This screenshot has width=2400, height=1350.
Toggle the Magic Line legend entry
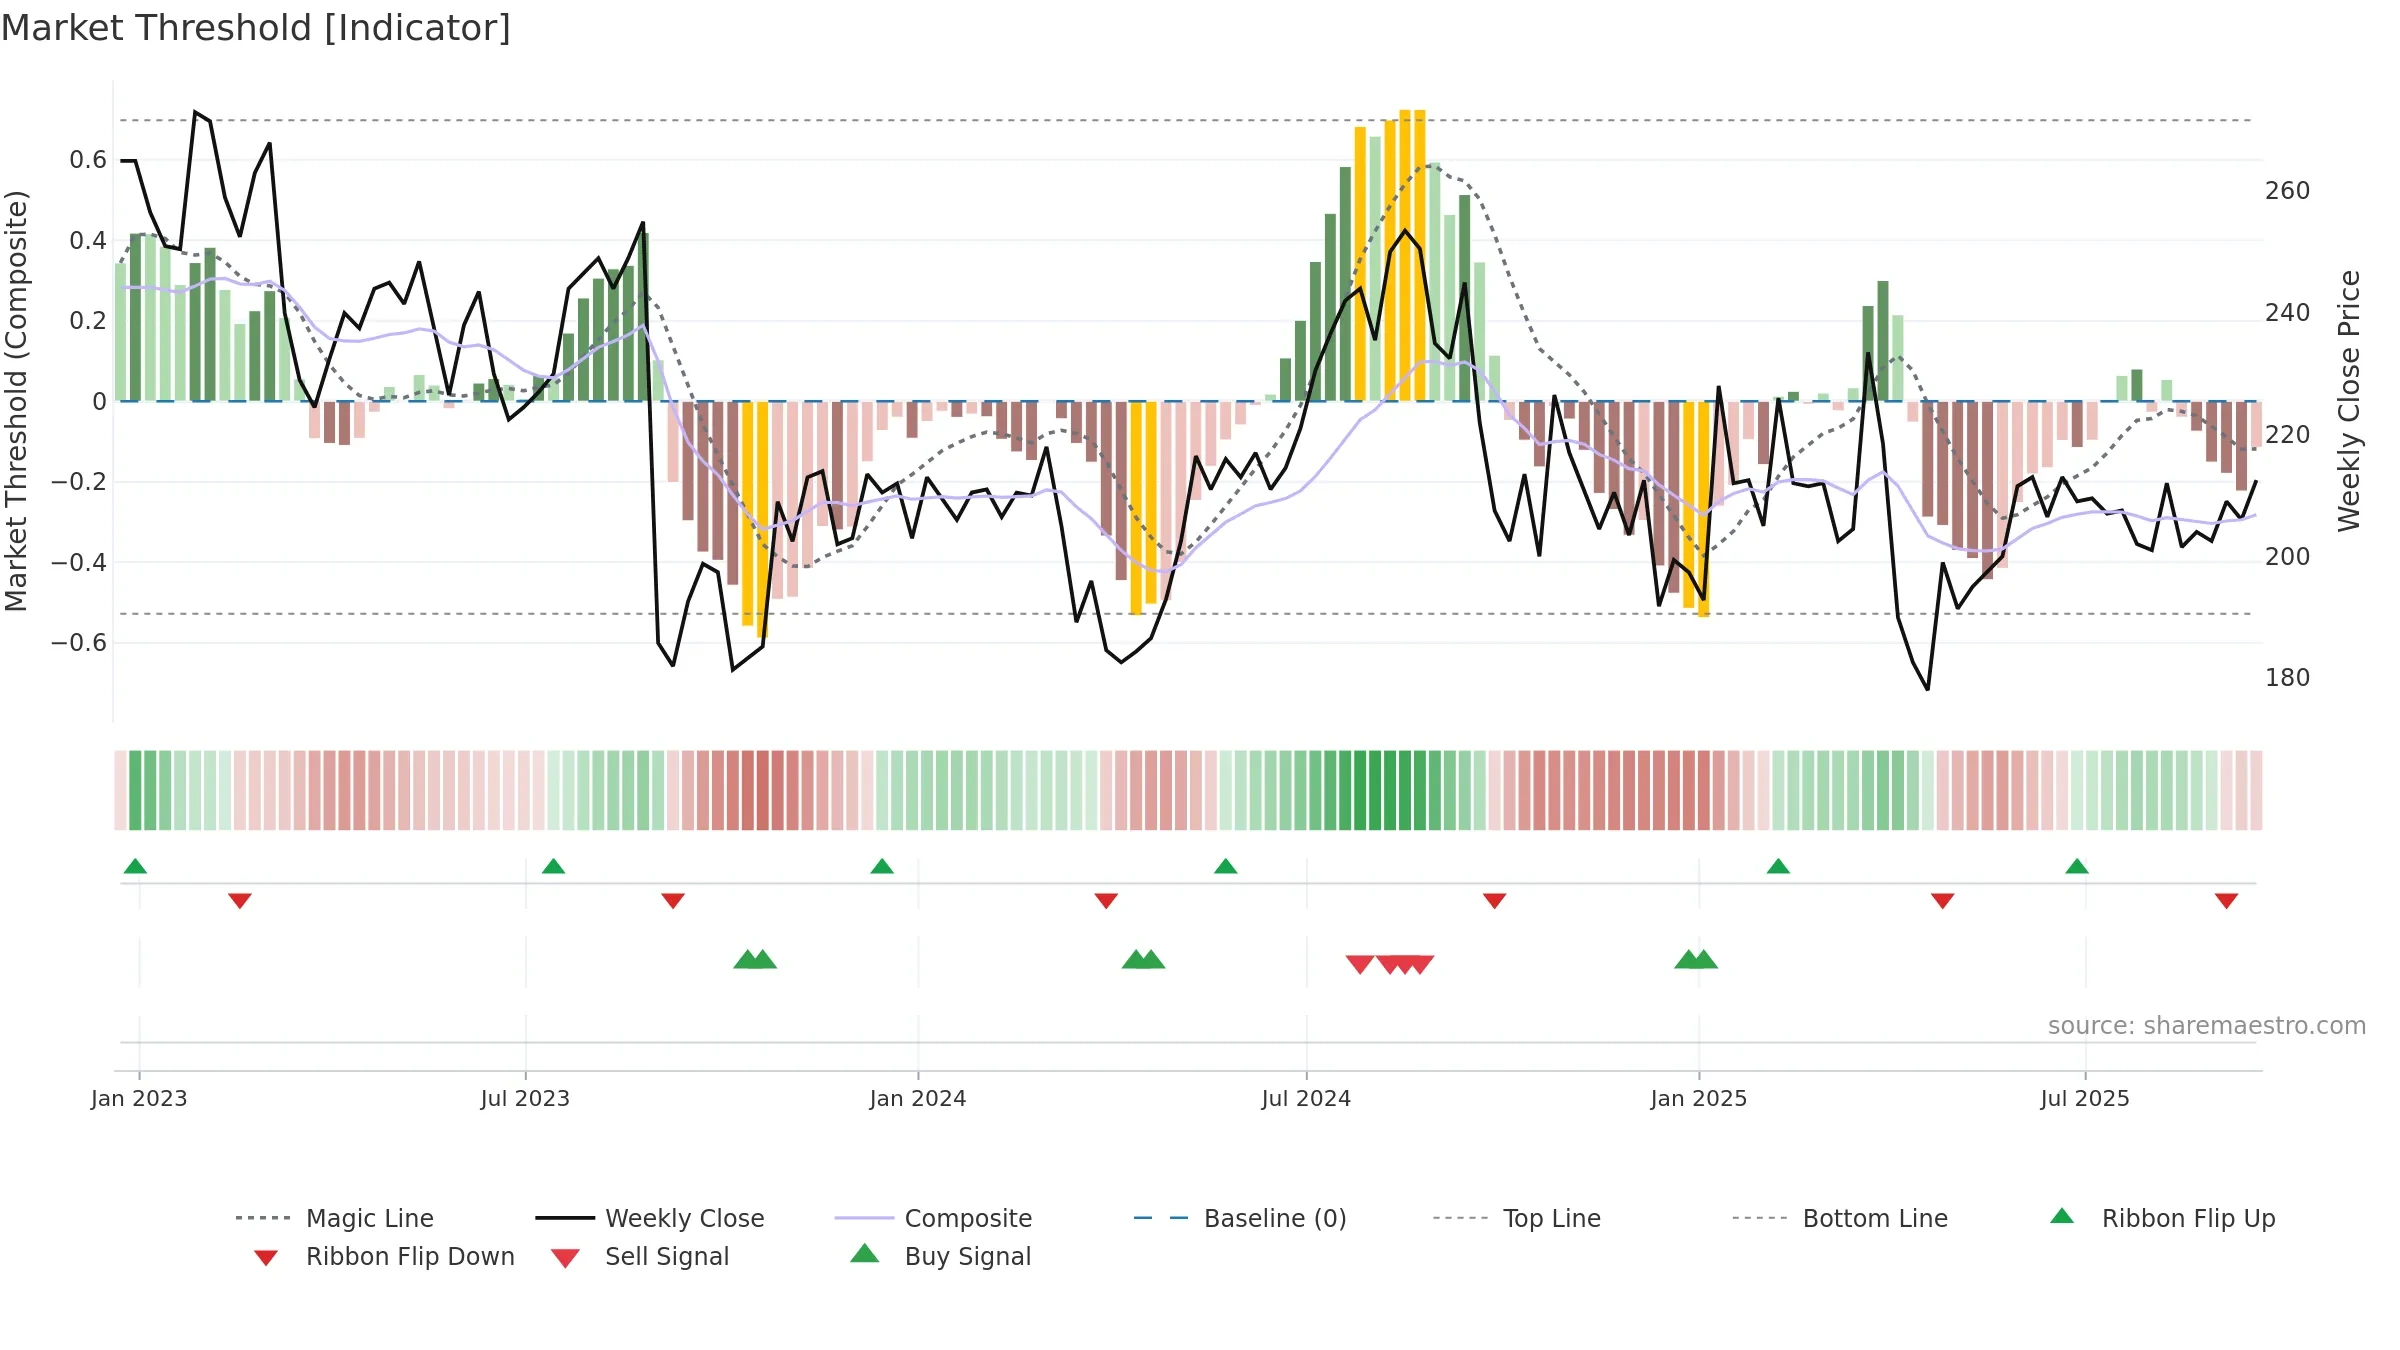[x=335, y=1218]
